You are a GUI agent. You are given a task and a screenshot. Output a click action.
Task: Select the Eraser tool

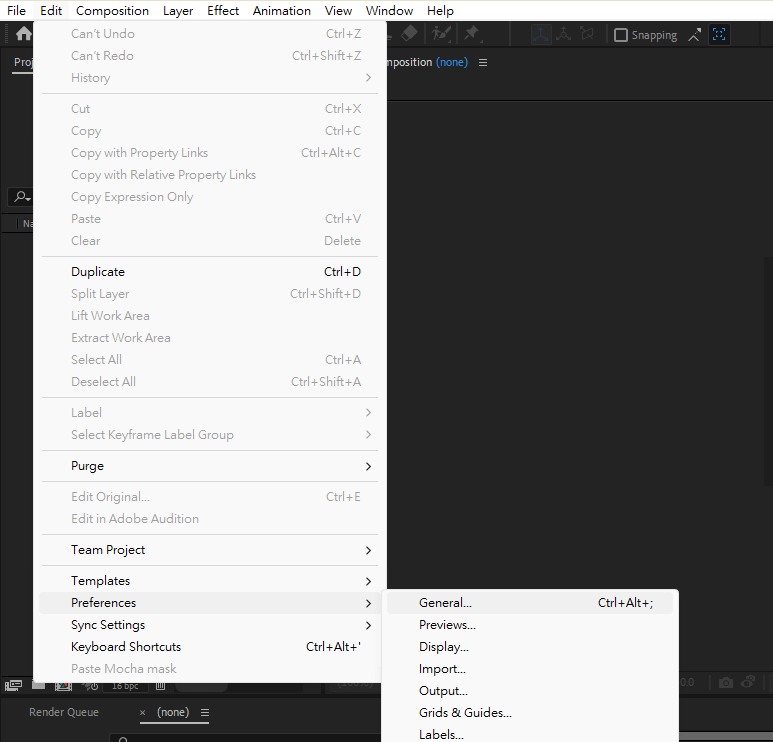click(407, 34)
